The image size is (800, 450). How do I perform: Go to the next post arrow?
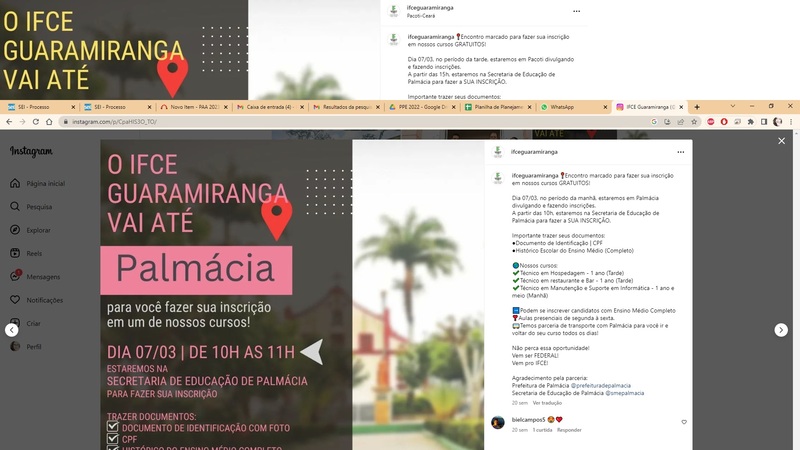coord(781,330)
